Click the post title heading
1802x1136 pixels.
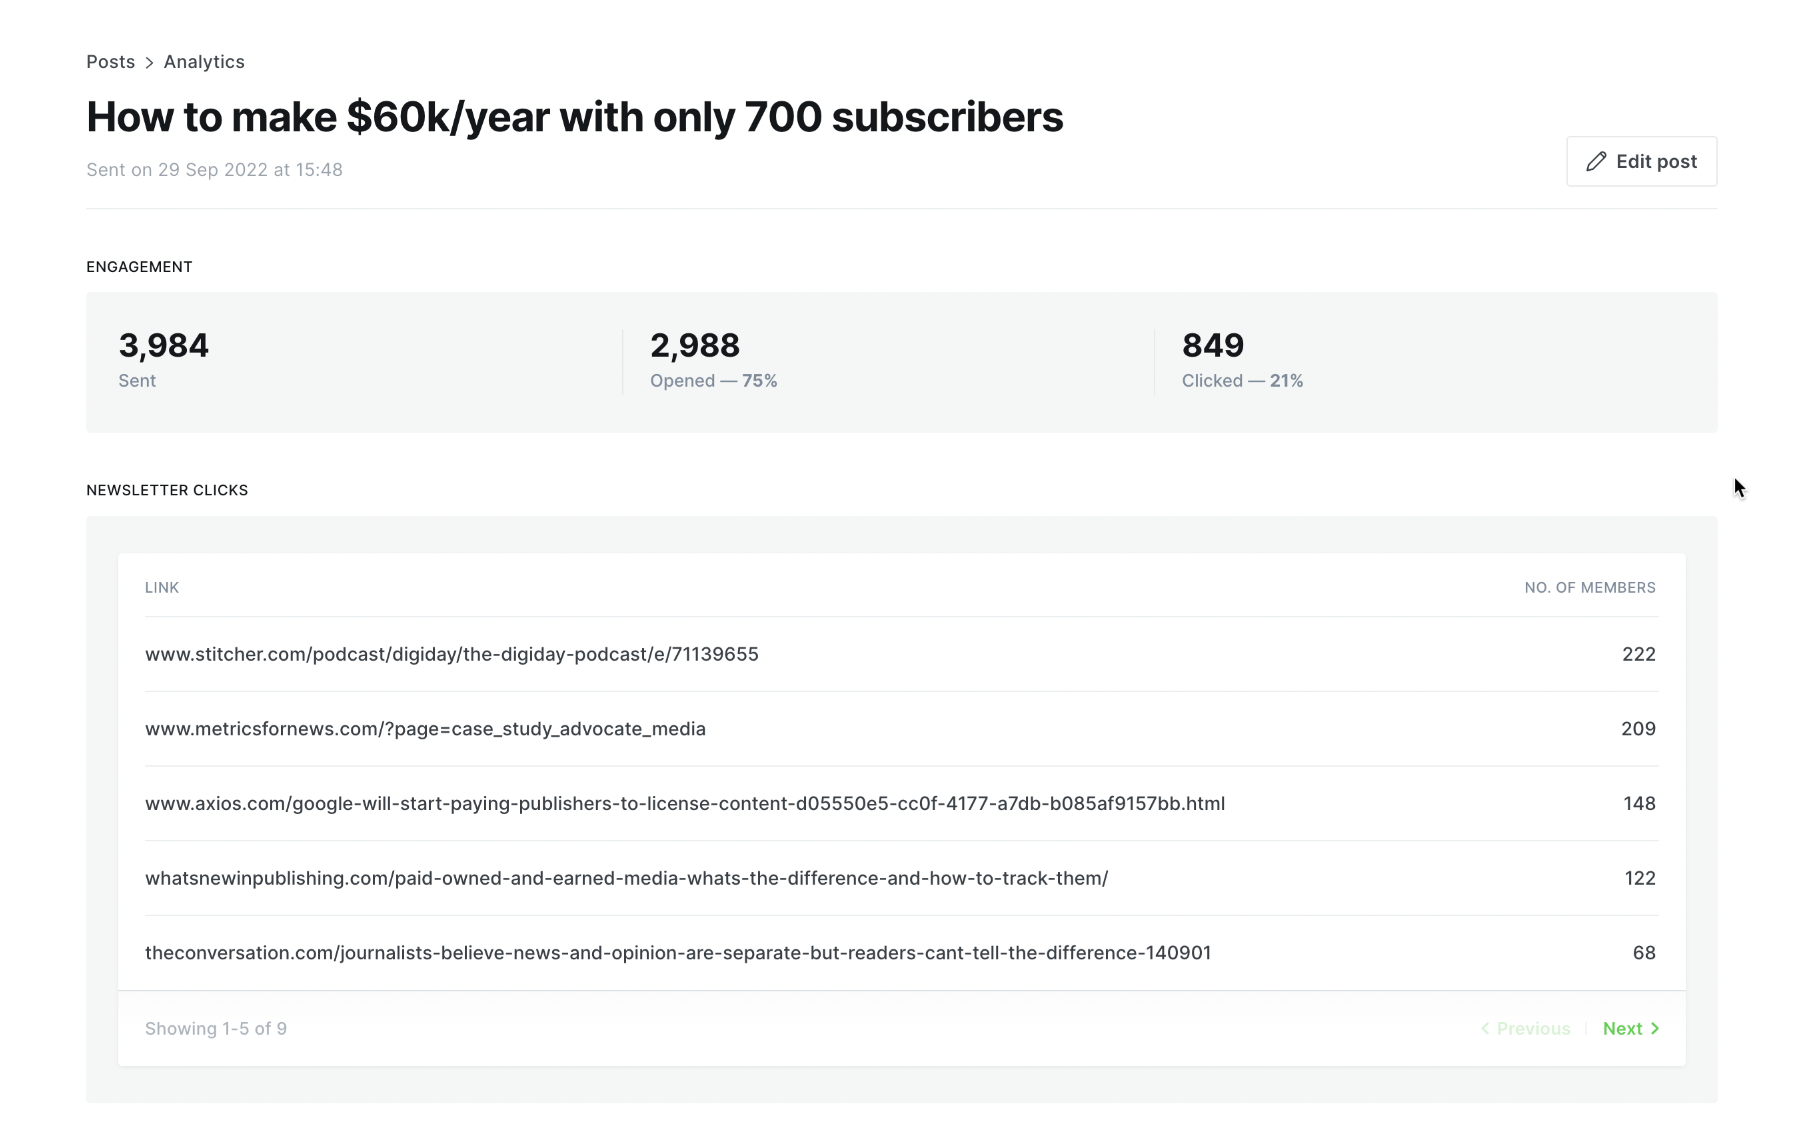574,117
